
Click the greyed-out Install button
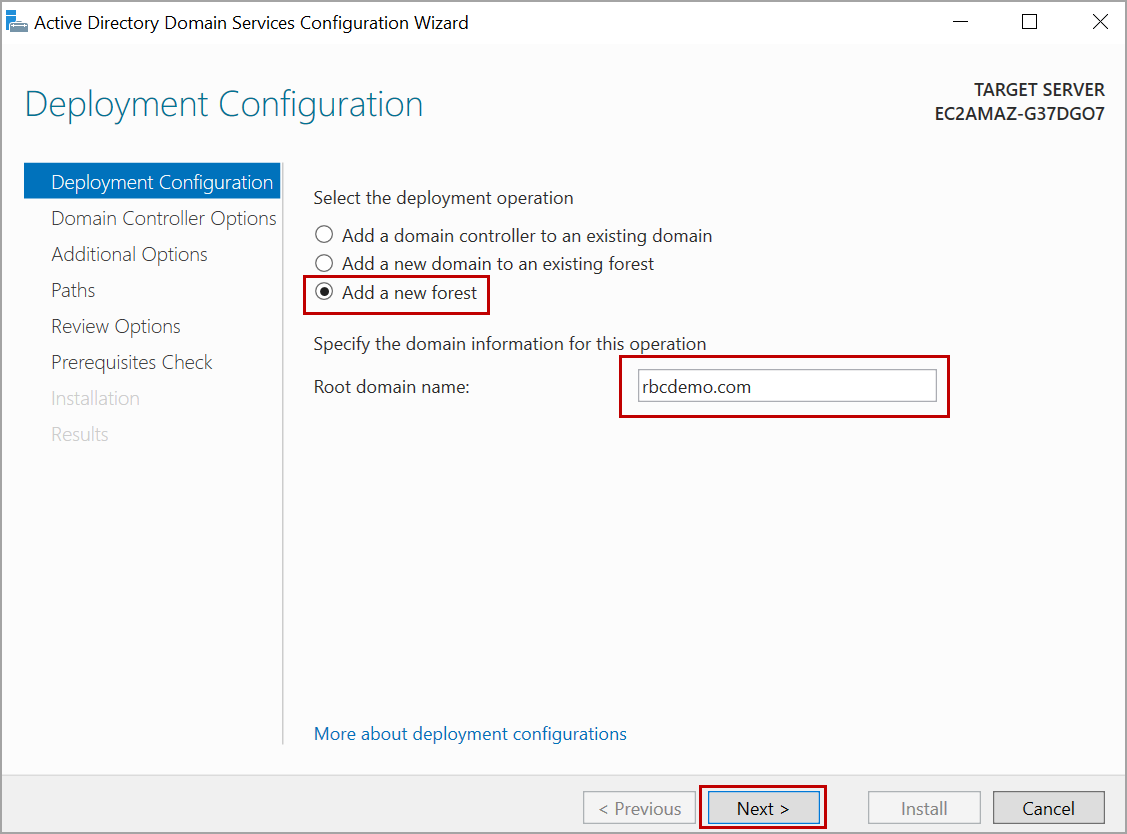(x=924, y=808)
